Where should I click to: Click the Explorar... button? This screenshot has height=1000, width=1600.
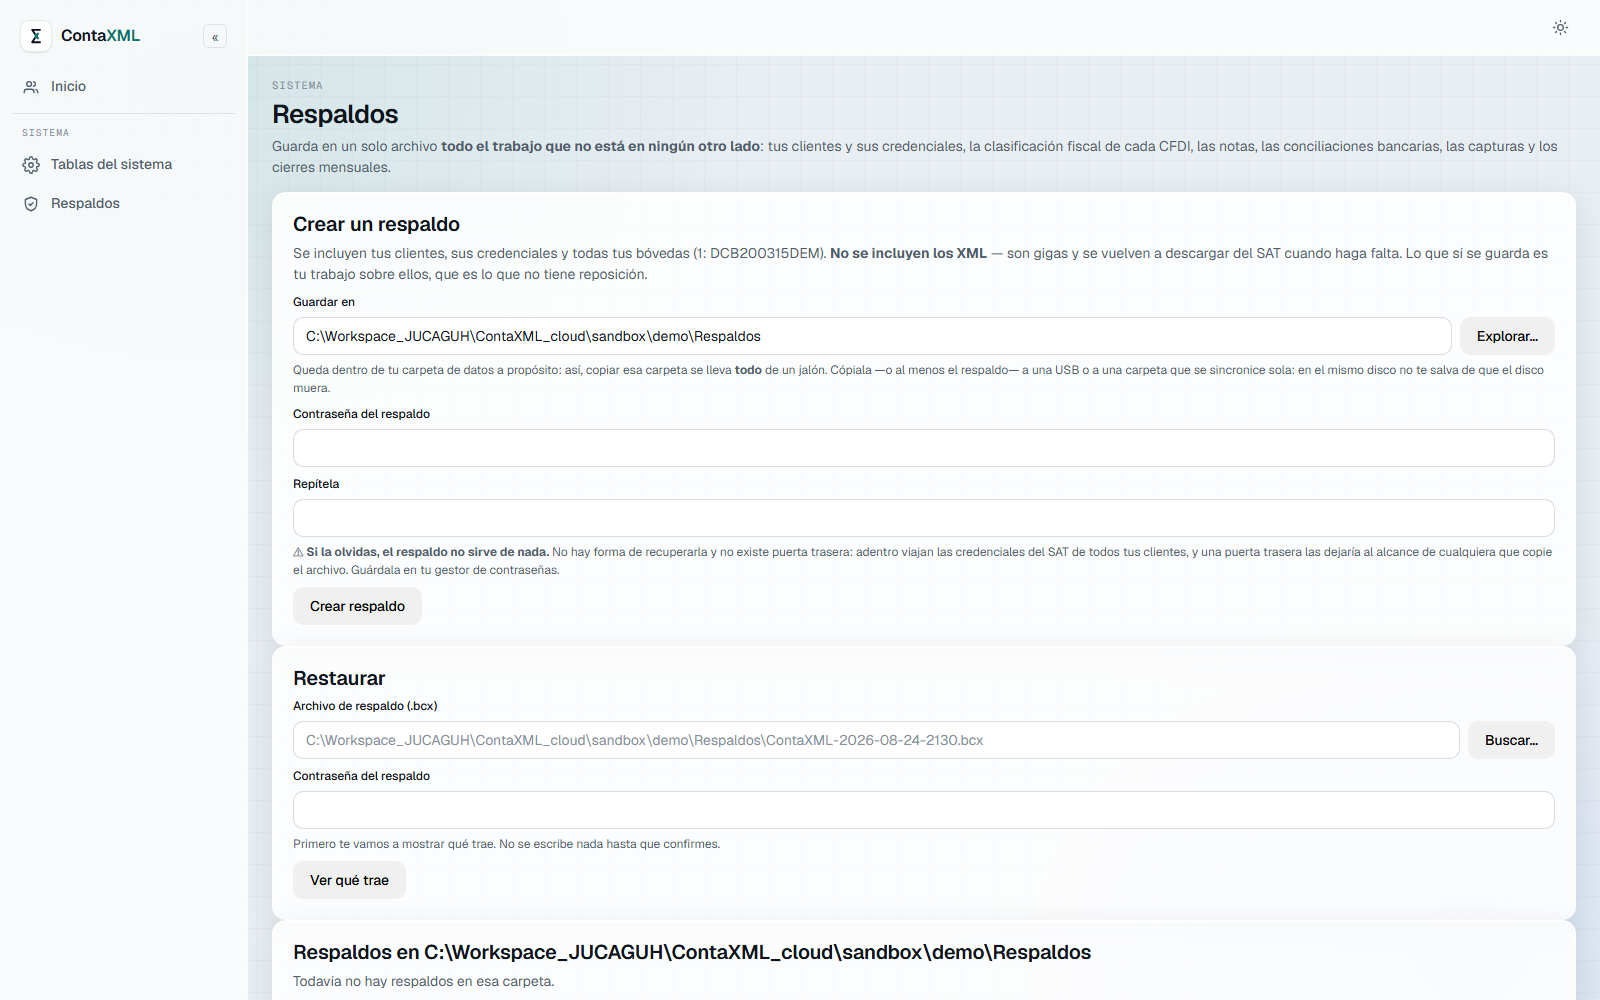point(1507,336)
